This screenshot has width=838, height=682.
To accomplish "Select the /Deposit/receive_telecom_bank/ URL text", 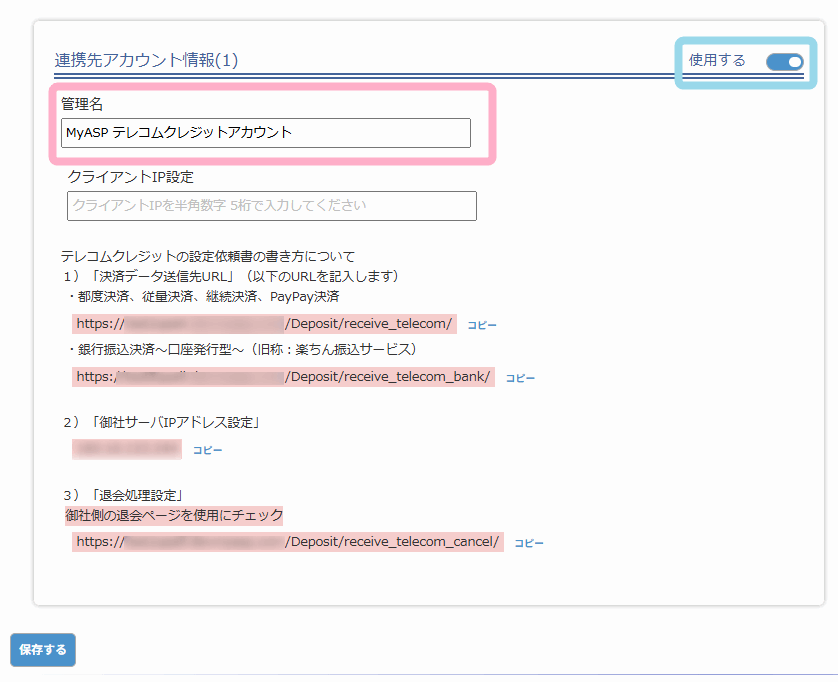I will [283, 377].
